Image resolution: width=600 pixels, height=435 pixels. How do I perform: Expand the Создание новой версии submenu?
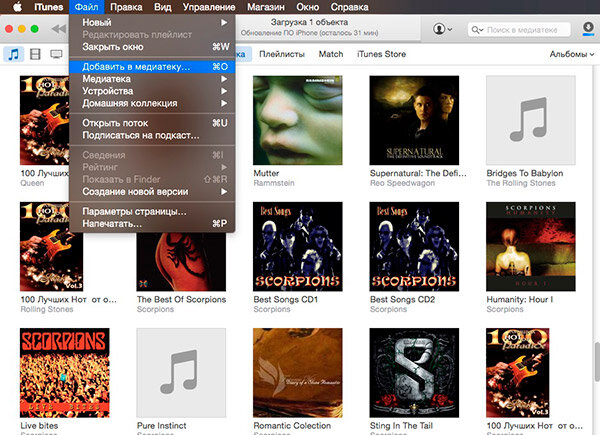[x=152, y=192]
